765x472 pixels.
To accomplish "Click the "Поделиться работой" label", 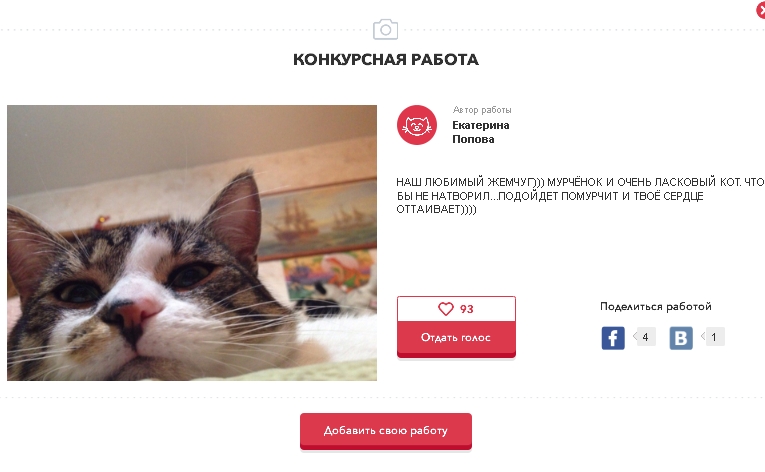I will tap(655, 306).
